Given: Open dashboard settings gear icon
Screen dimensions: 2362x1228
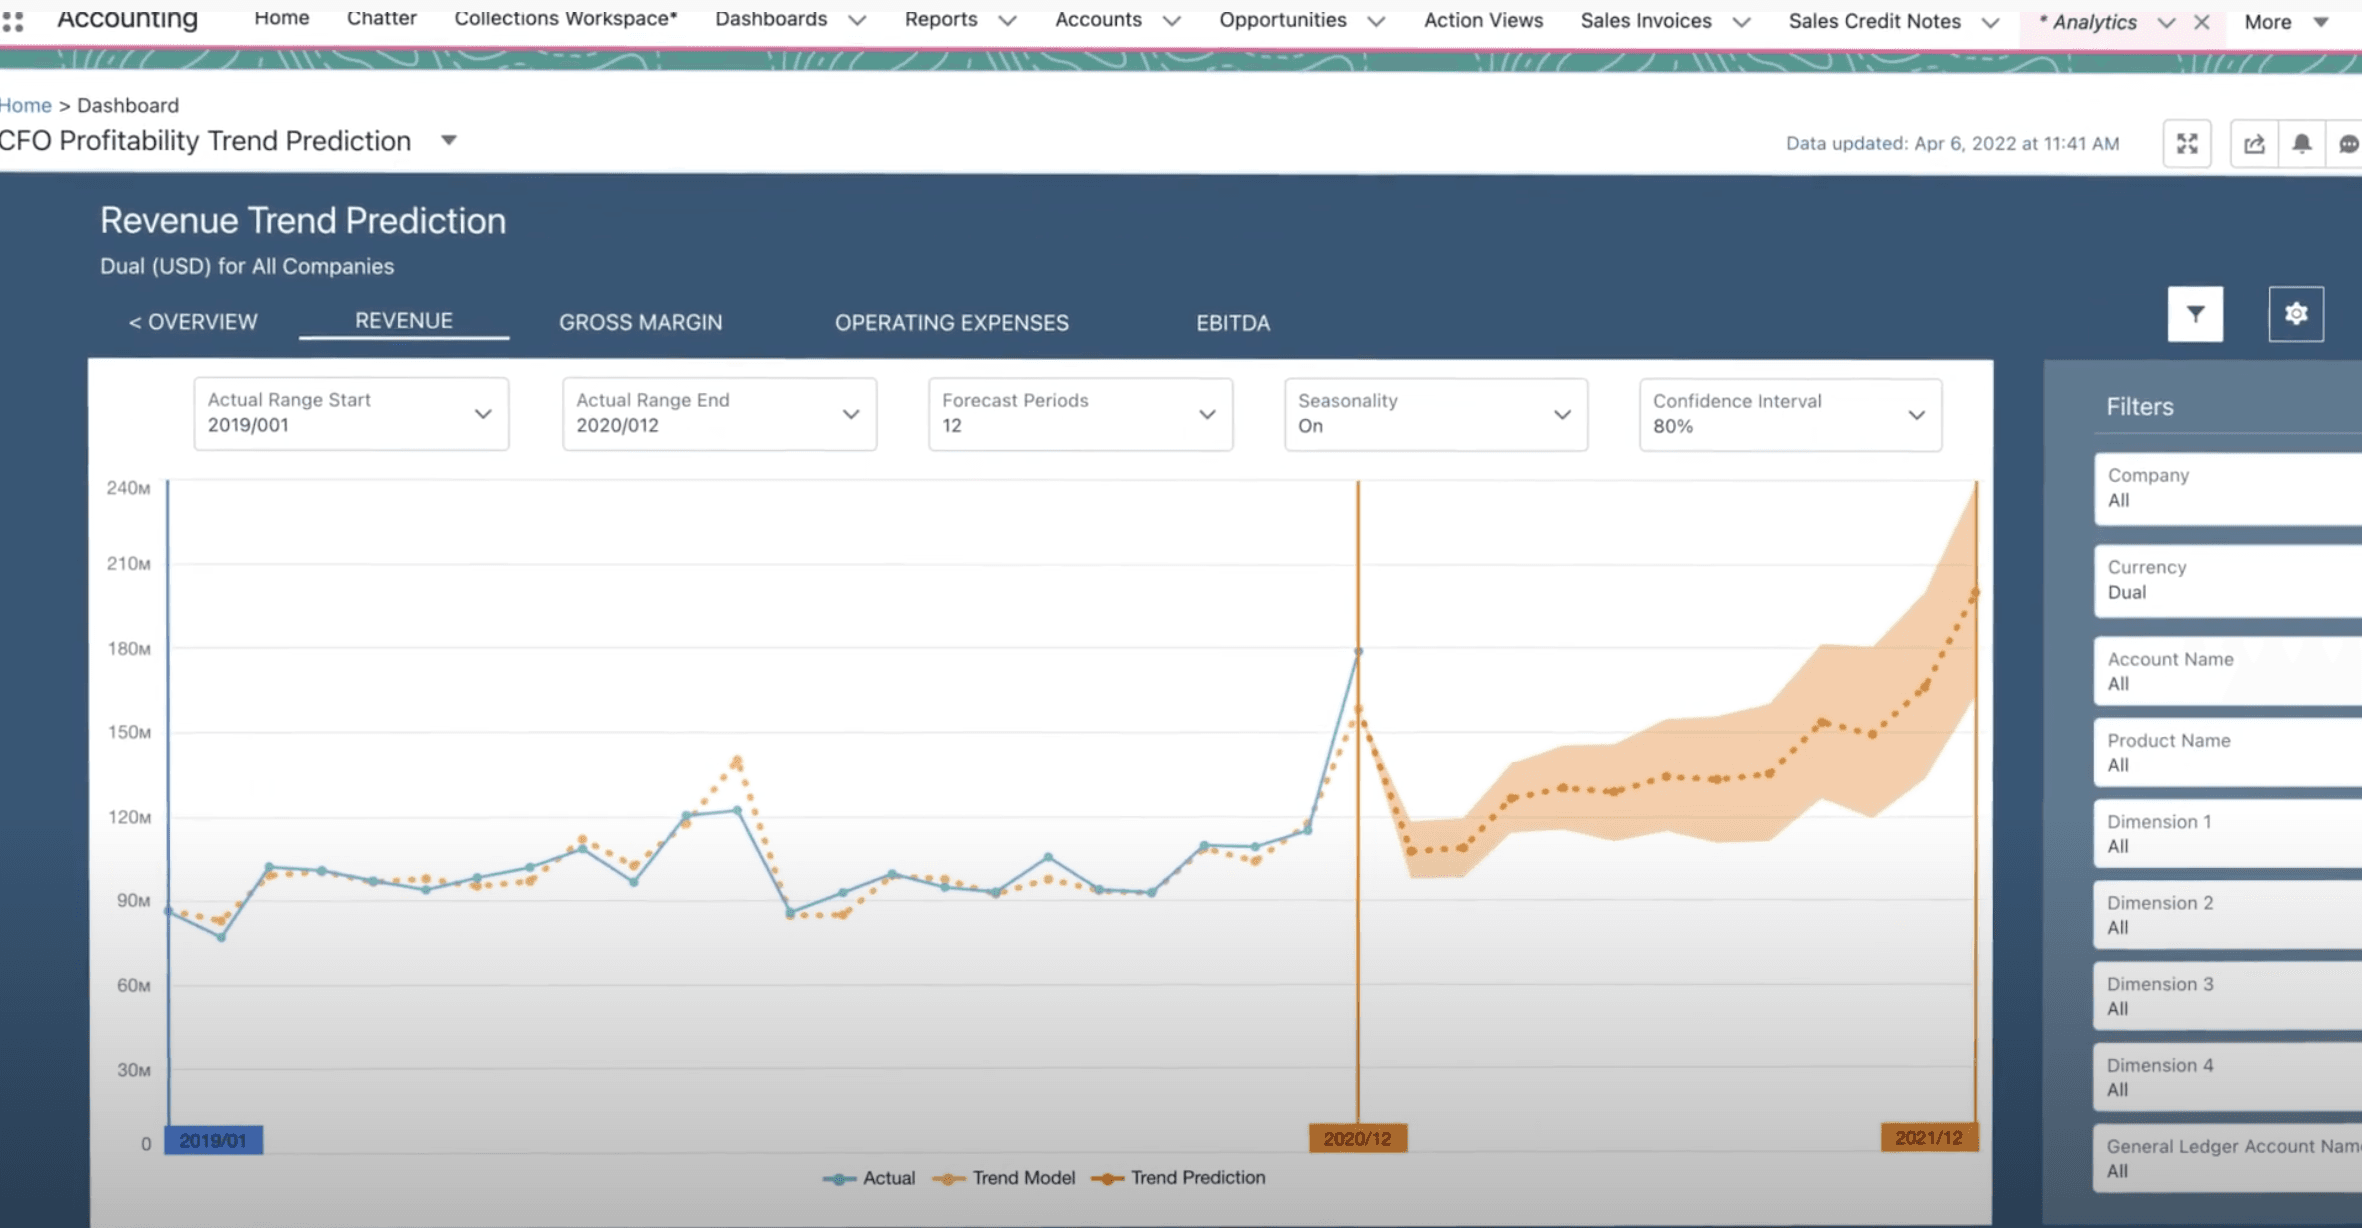Looking at the screenshot, I should (x=2296, y=314).
